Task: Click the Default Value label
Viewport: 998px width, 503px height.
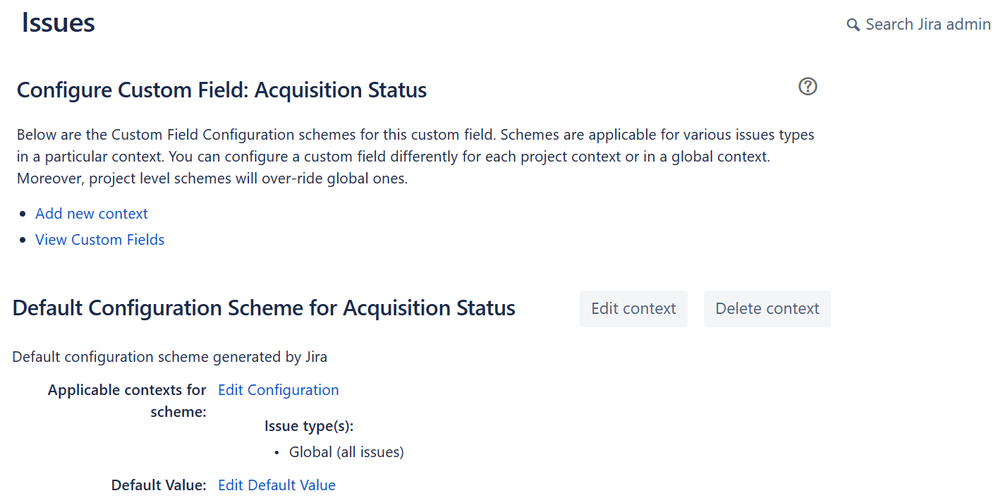Action: [158, 485]
